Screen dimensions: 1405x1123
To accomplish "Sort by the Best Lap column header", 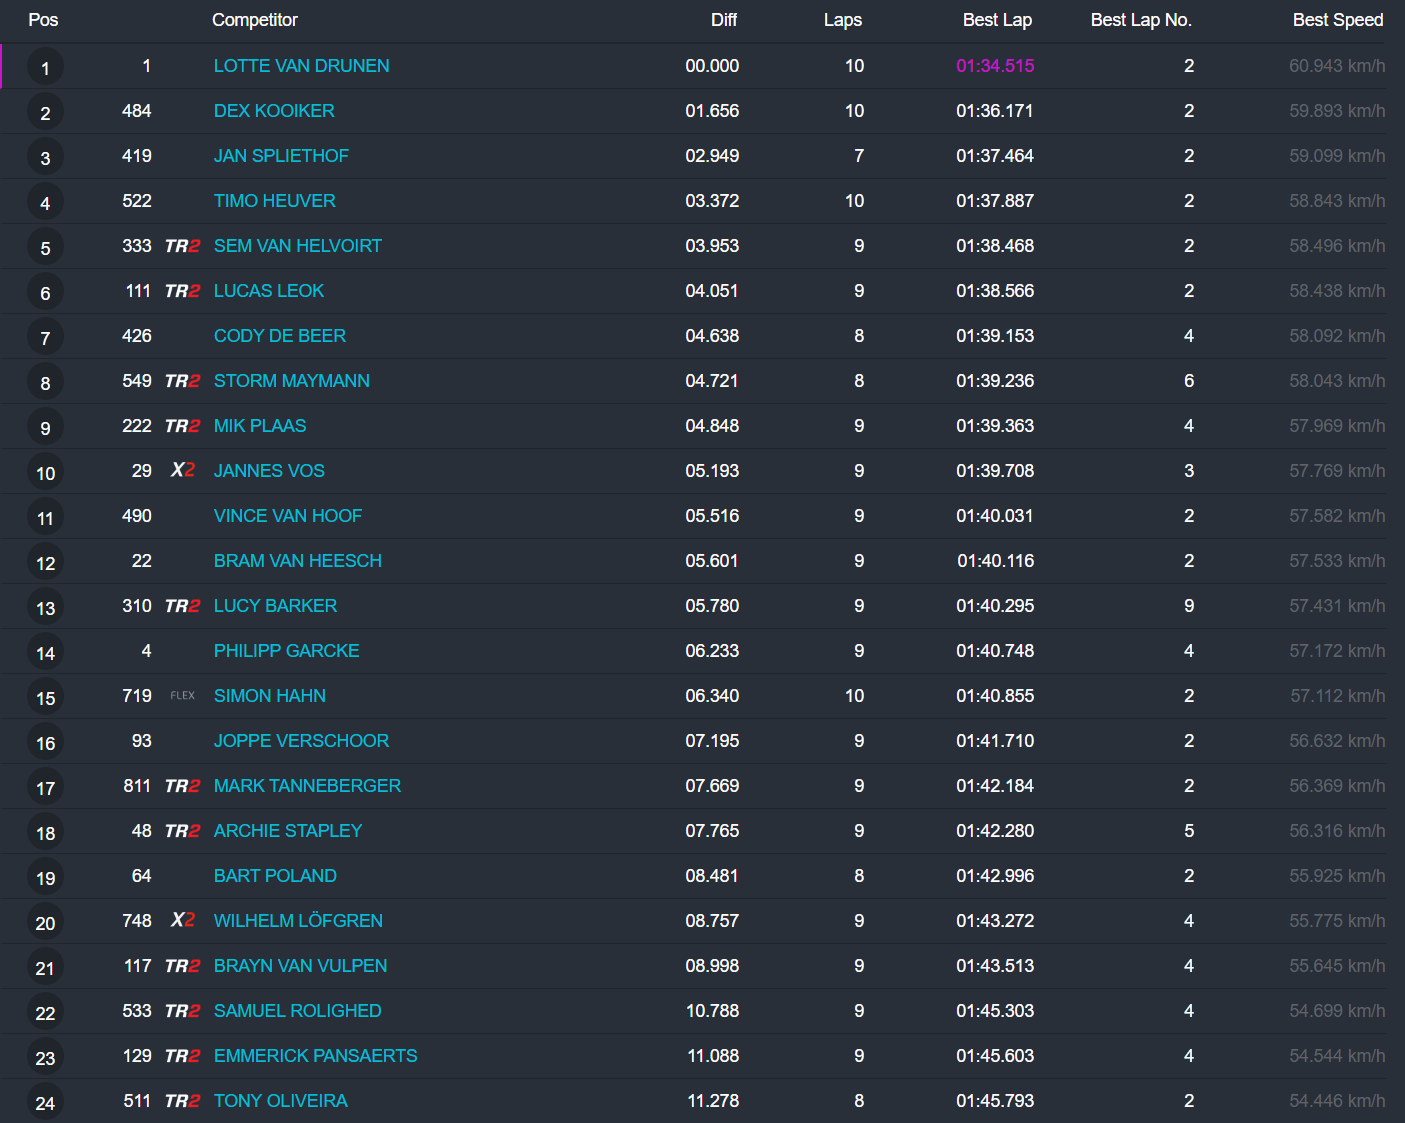I will pos(996,20).
